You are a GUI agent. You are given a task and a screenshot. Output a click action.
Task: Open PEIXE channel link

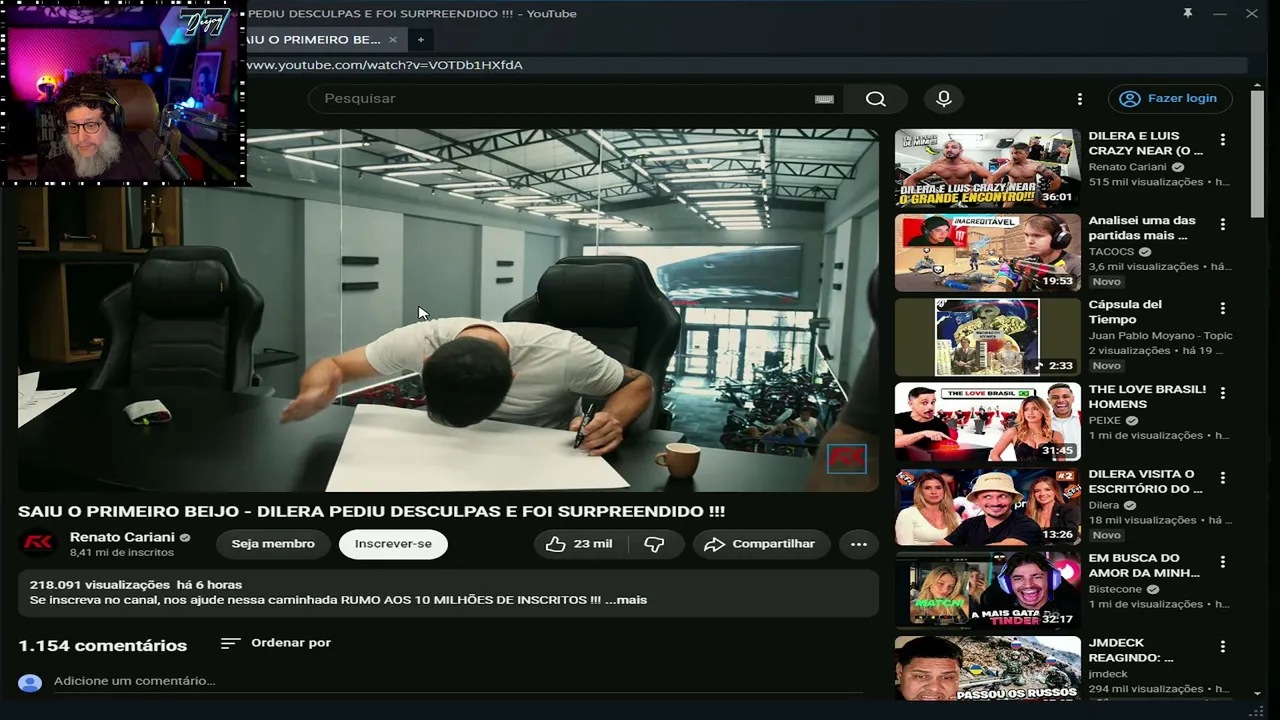1105,421
